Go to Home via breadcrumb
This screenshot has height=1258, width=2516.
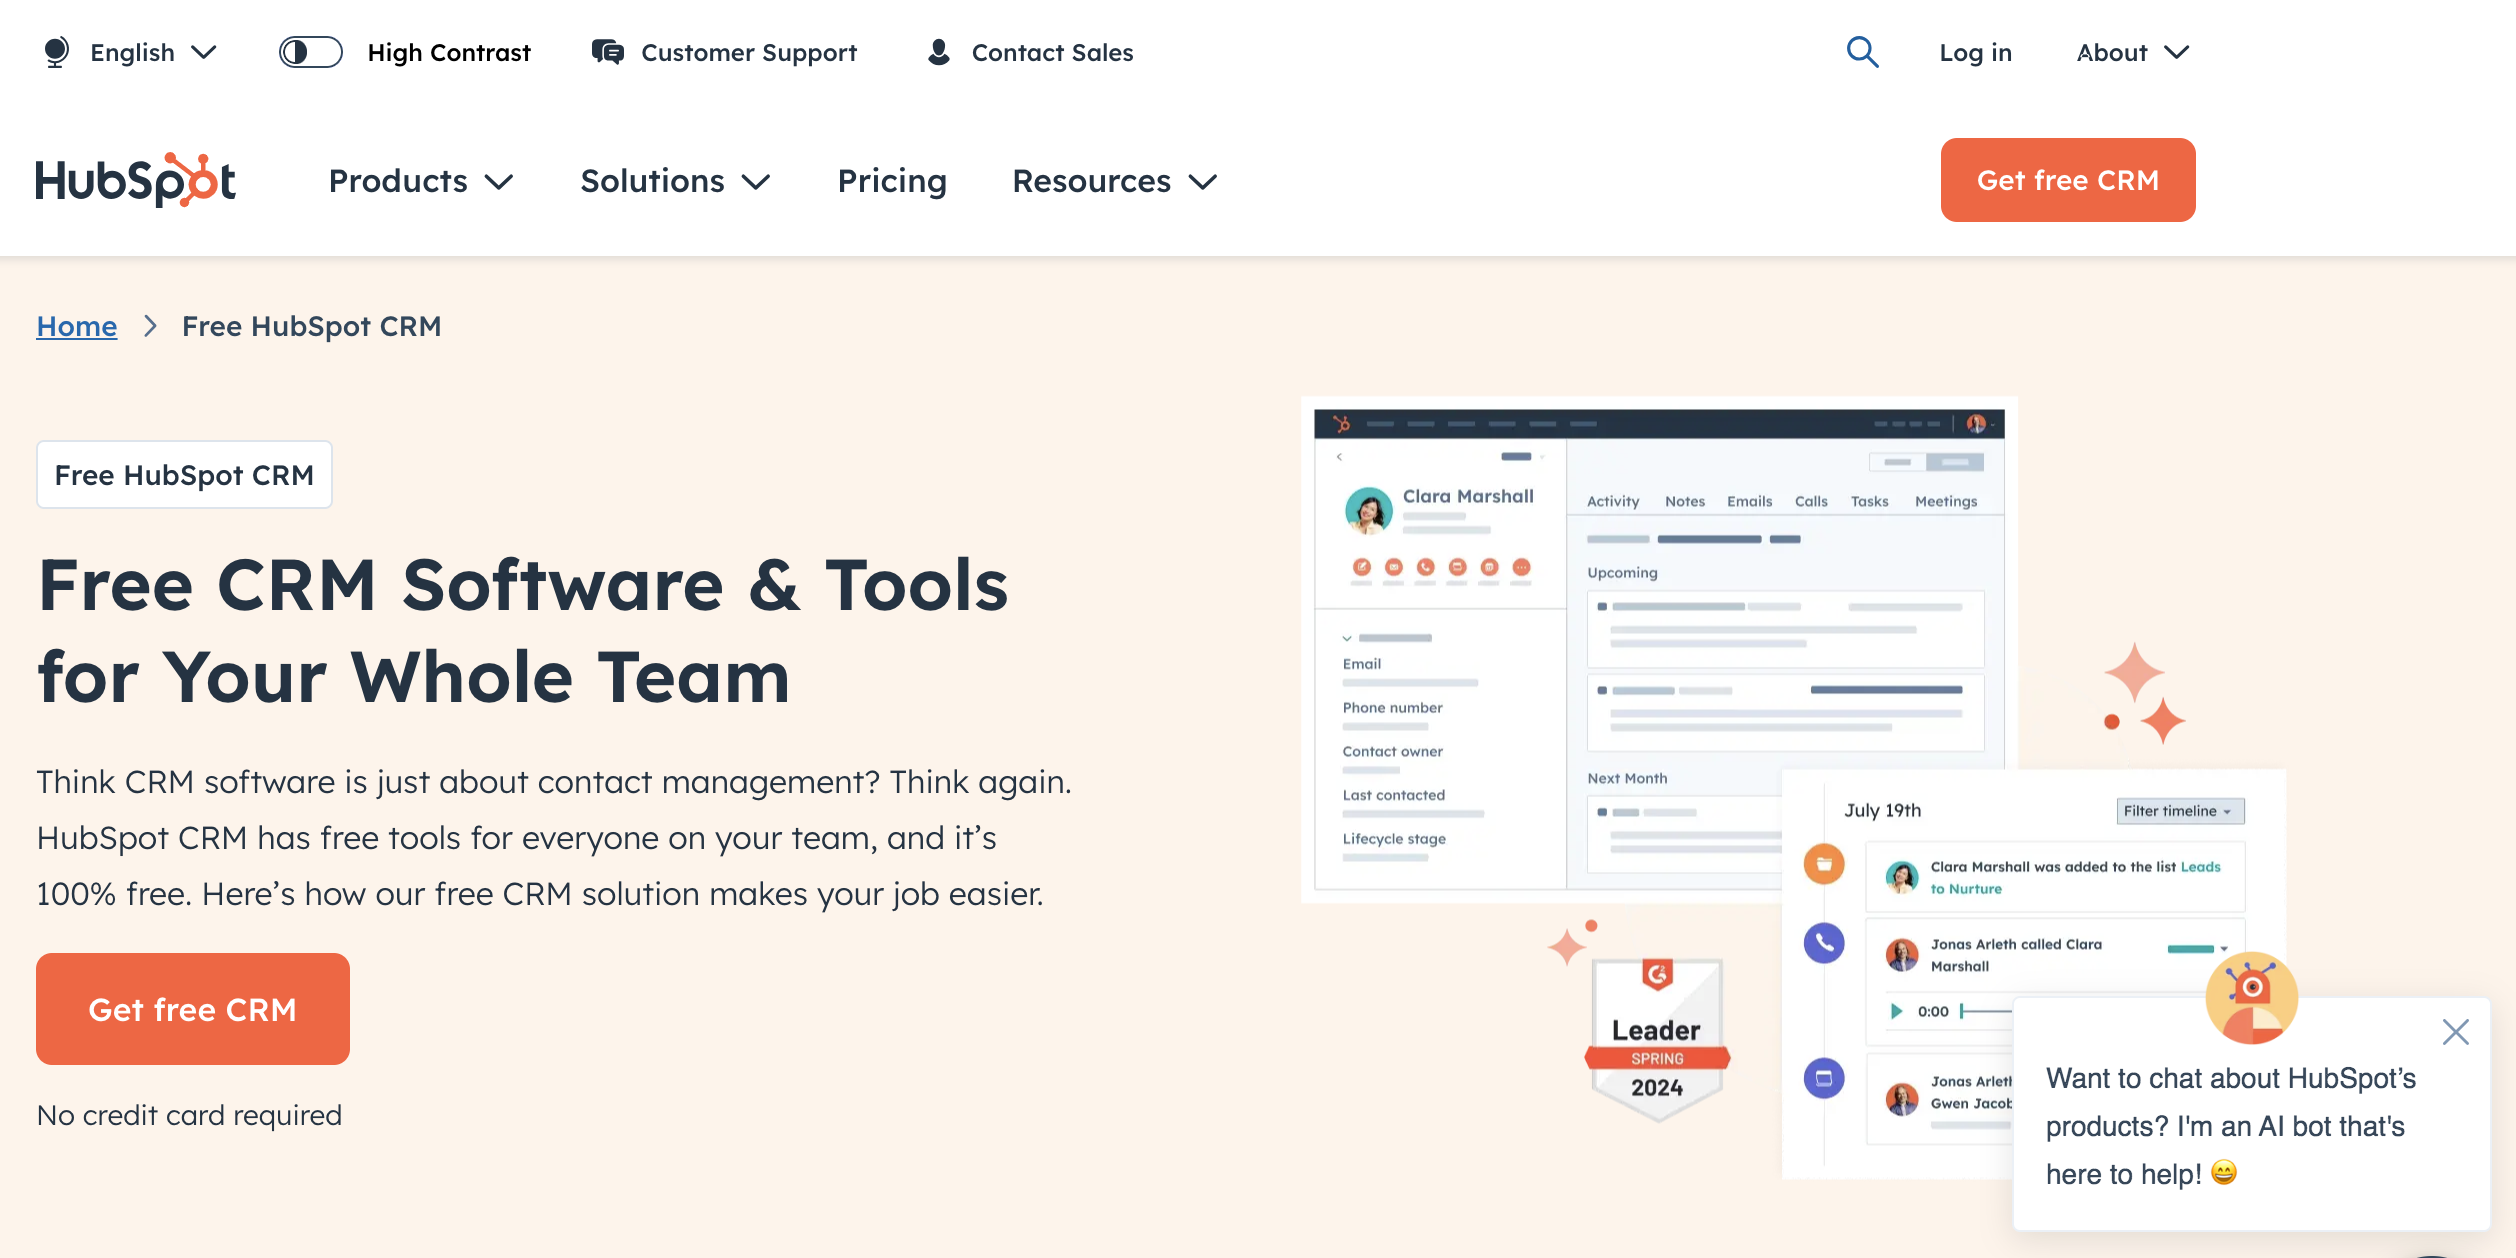77,326
